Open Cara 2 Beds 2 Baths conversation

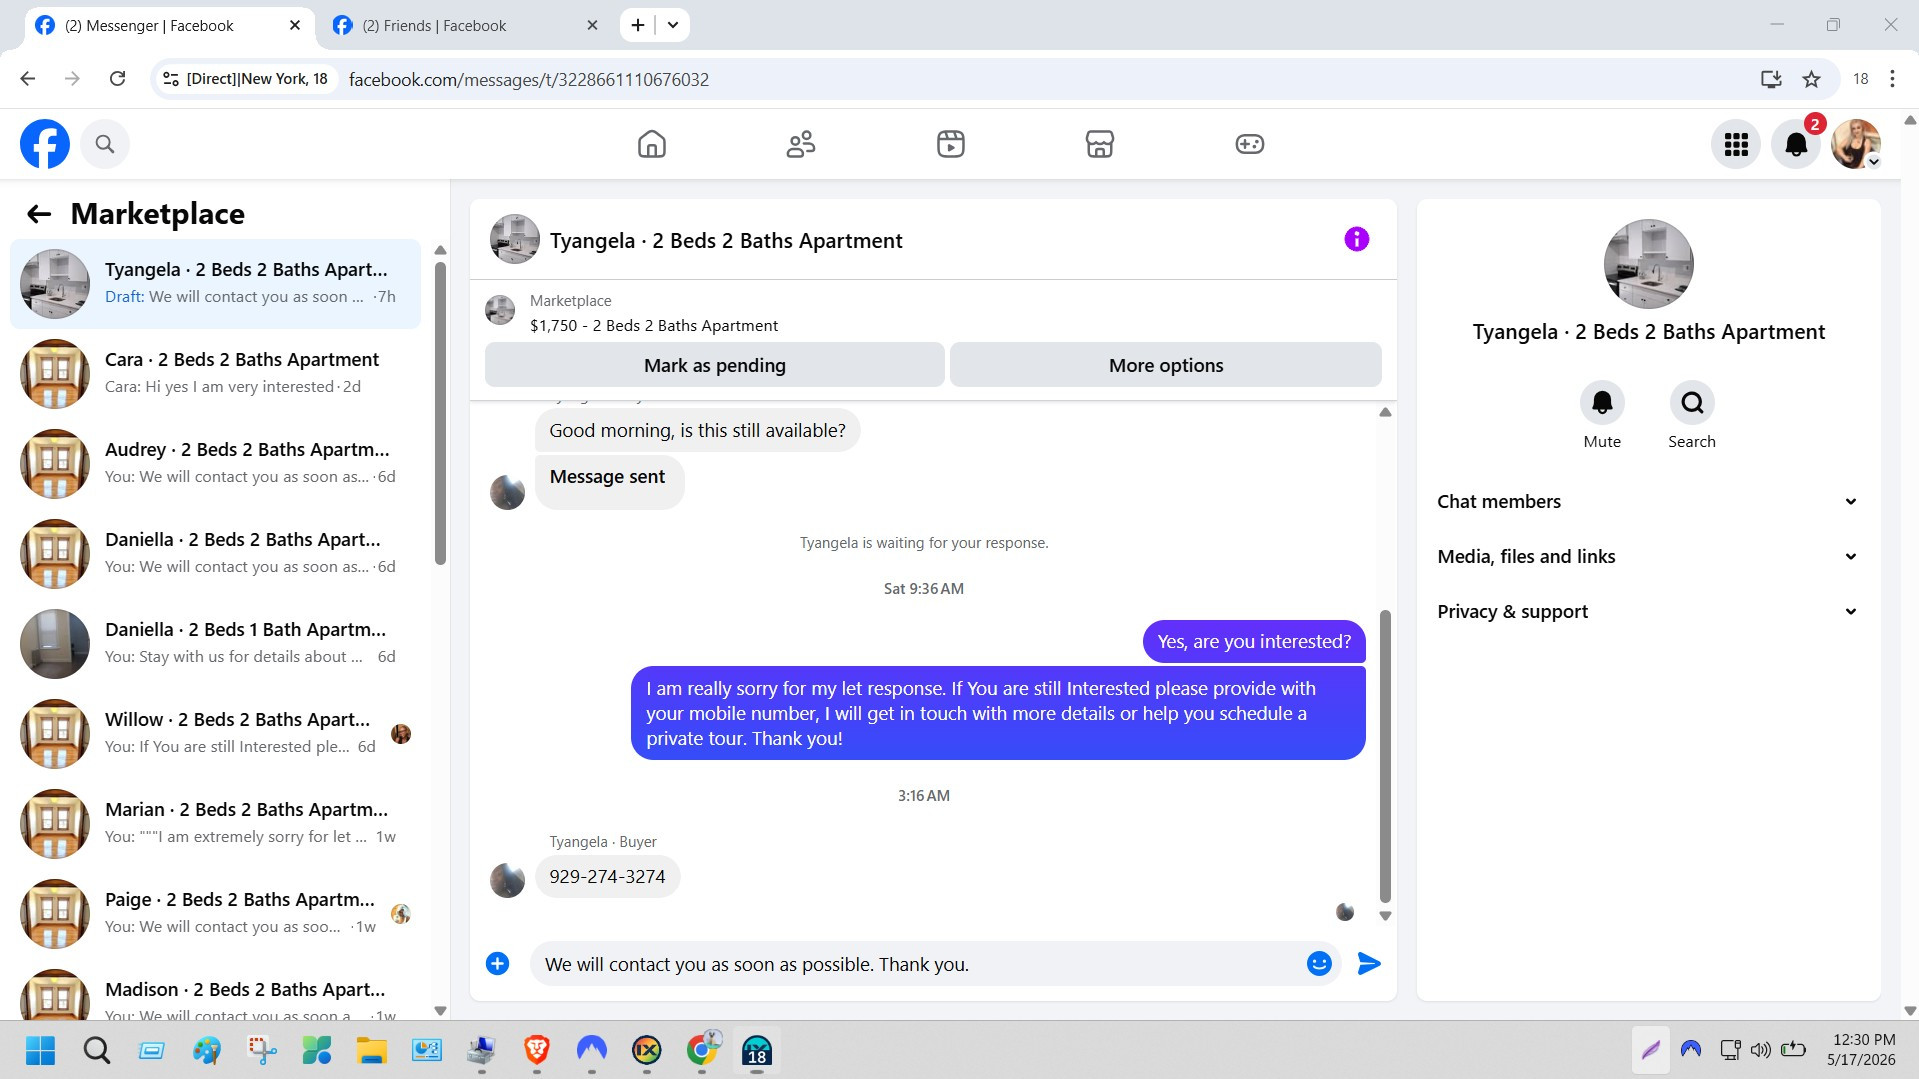[215, 374]
